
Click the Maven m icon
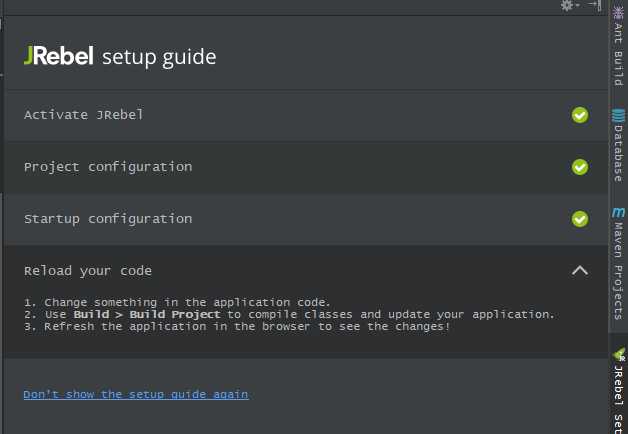(x=618, y=212)
